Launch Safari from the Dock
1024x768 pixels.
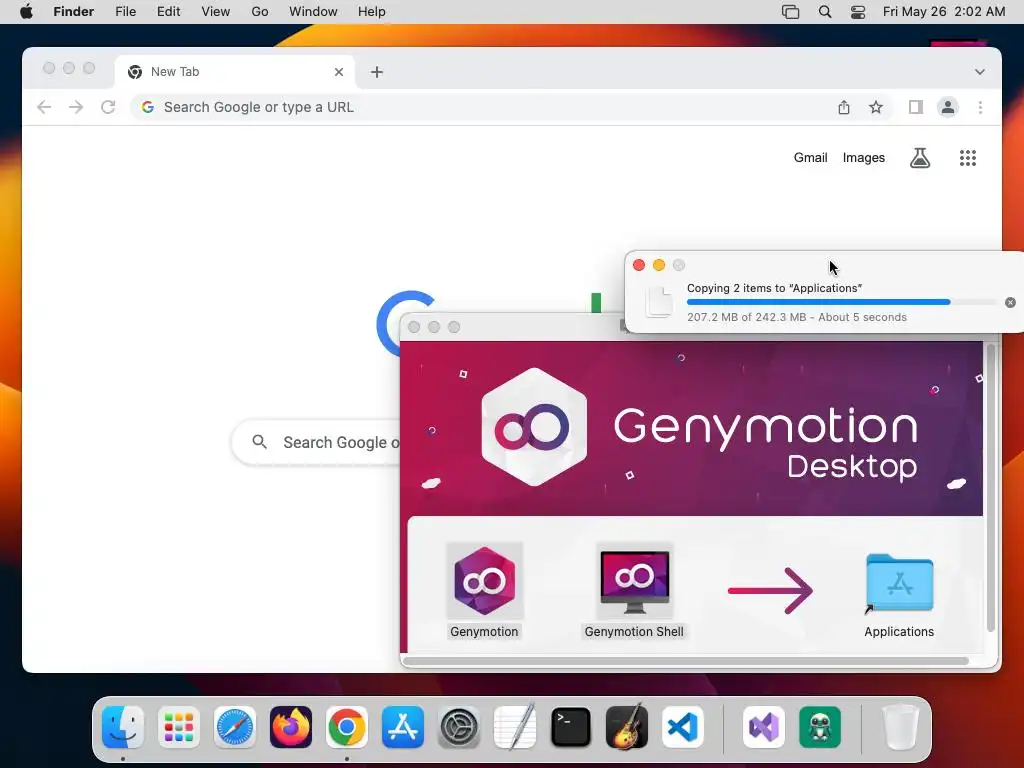(x=235, y=727)
